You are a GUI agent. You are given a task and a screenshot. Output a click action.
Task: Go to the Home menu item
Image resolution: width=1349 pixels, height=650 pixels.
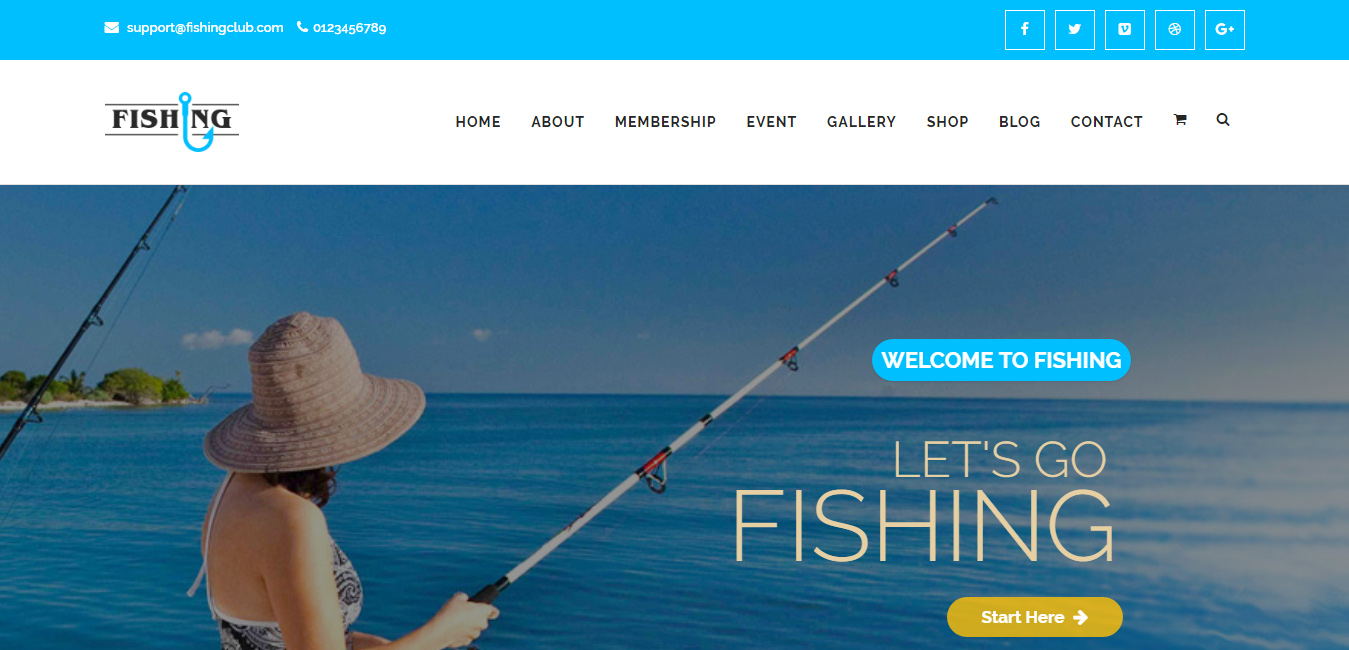click(x=478, y=122)
